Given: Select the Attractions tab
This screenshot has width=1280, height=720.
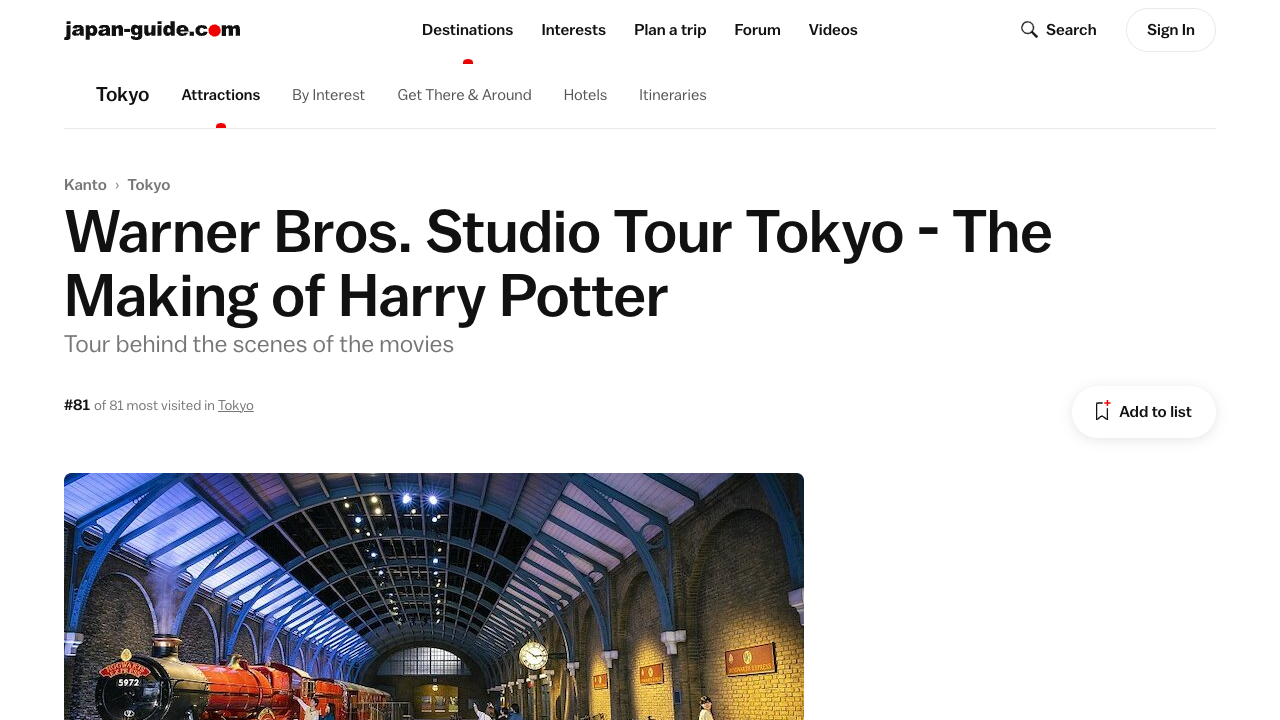Looking at the screenshot, I should [x=220, y=95].
